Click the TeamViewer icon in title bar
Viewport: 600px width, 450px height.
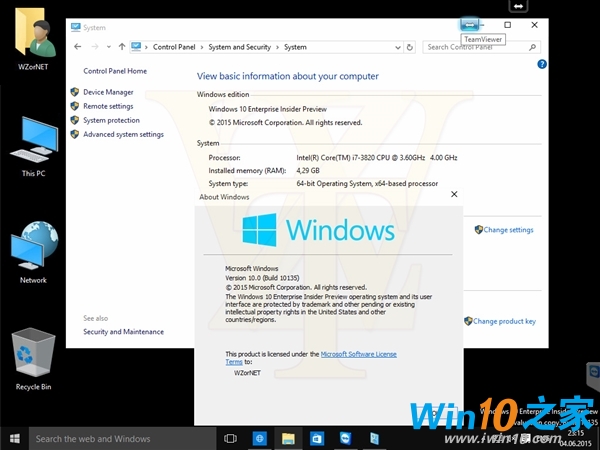coord(470,24)
